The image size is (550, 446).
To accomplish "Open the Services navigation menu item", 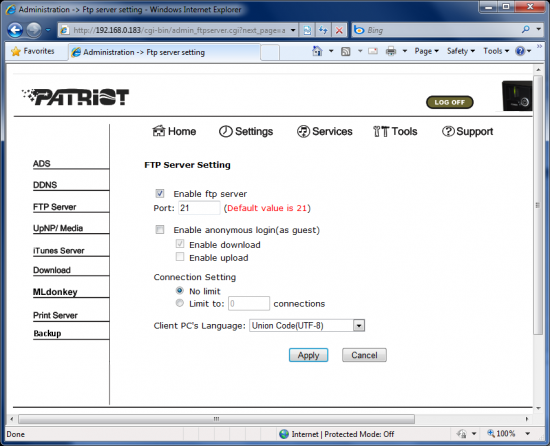I will [x=324, y=131].
